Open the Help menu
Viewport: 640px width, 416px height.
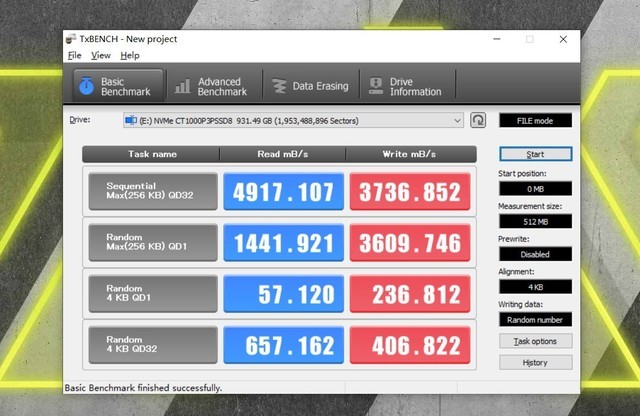click(130, 56)
